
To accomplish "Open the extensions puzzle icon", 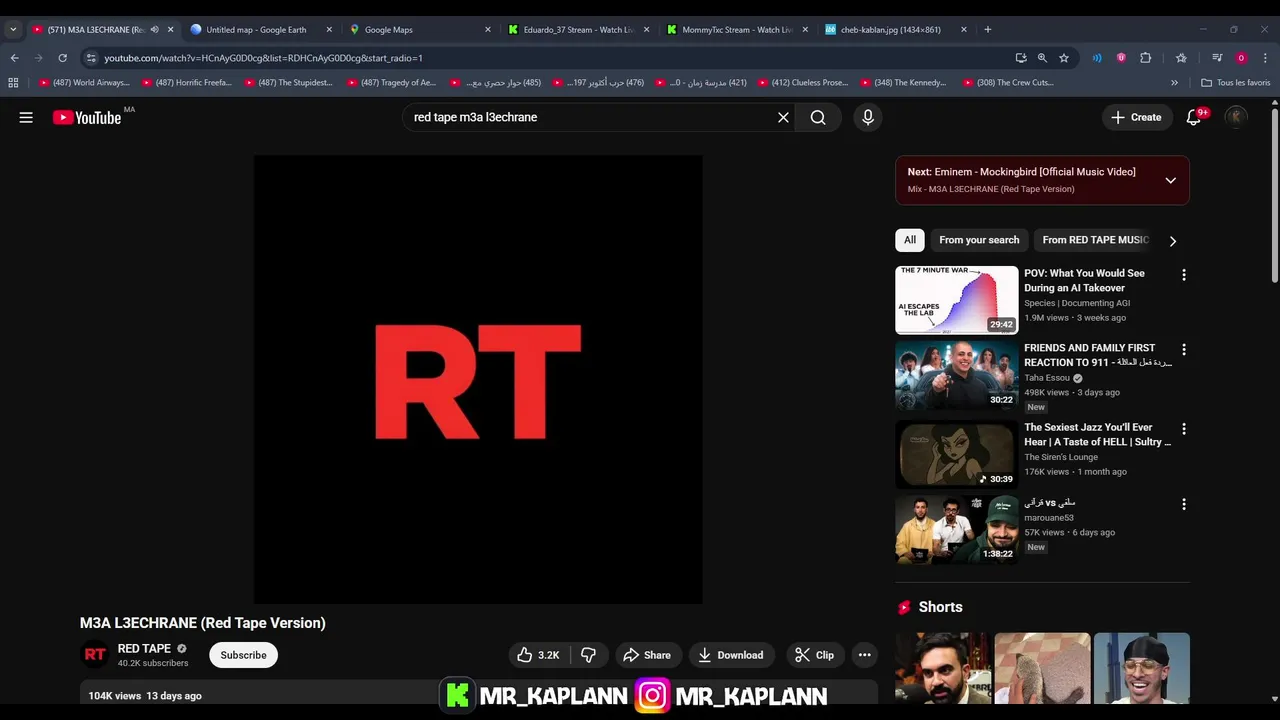I will (1146, 58).
